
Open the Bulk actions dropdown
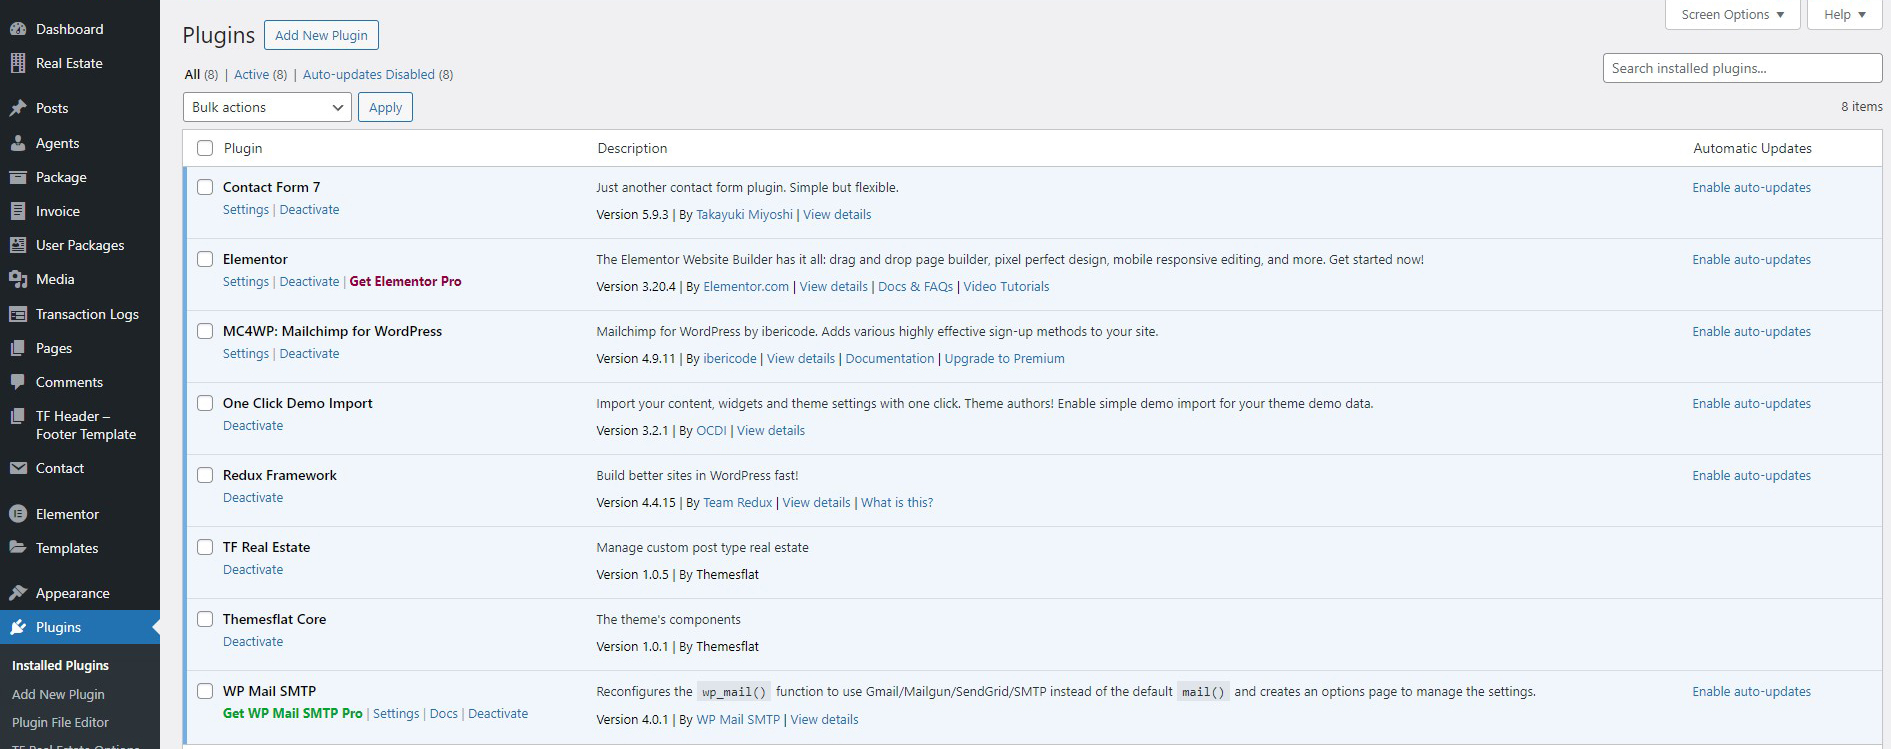click(x=267, y=107)
